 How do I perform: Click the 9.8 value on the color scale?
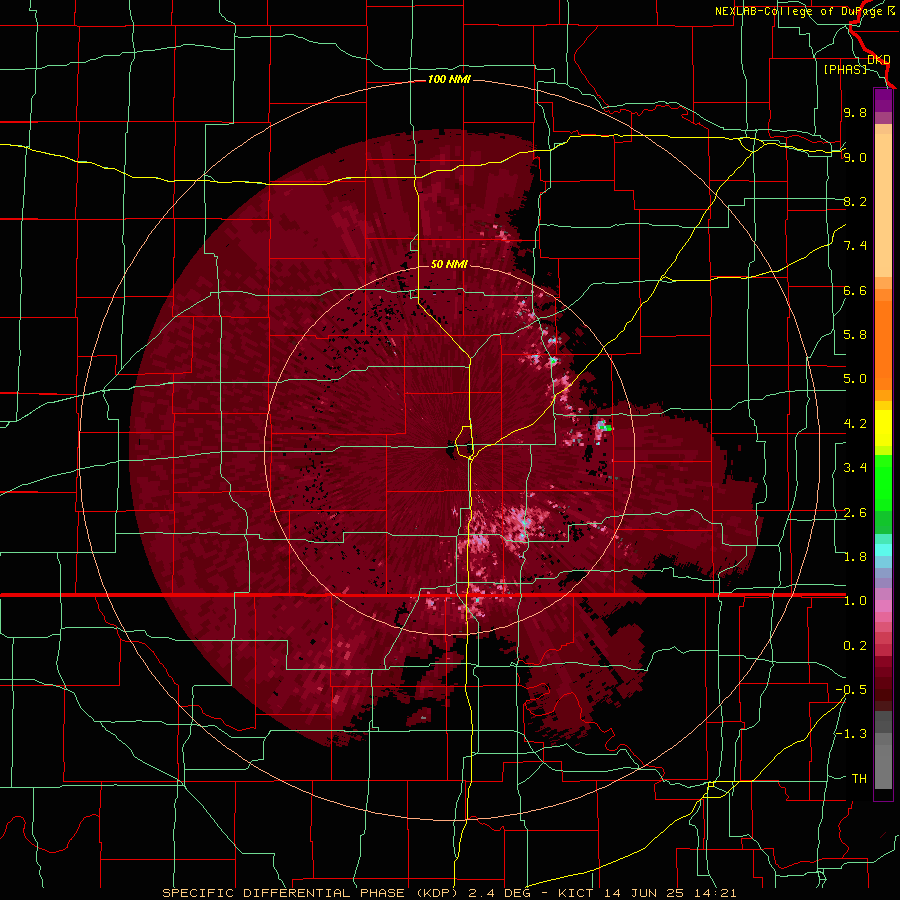tap(855, 112)
